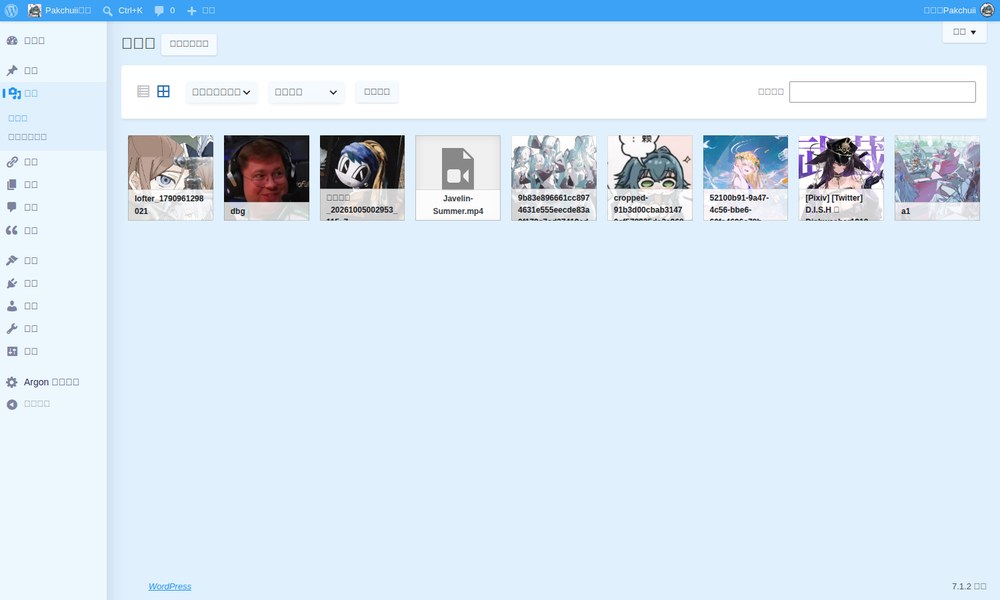
Task: Open the Pakchuii account menu at top right
Action: click(959, 10)
